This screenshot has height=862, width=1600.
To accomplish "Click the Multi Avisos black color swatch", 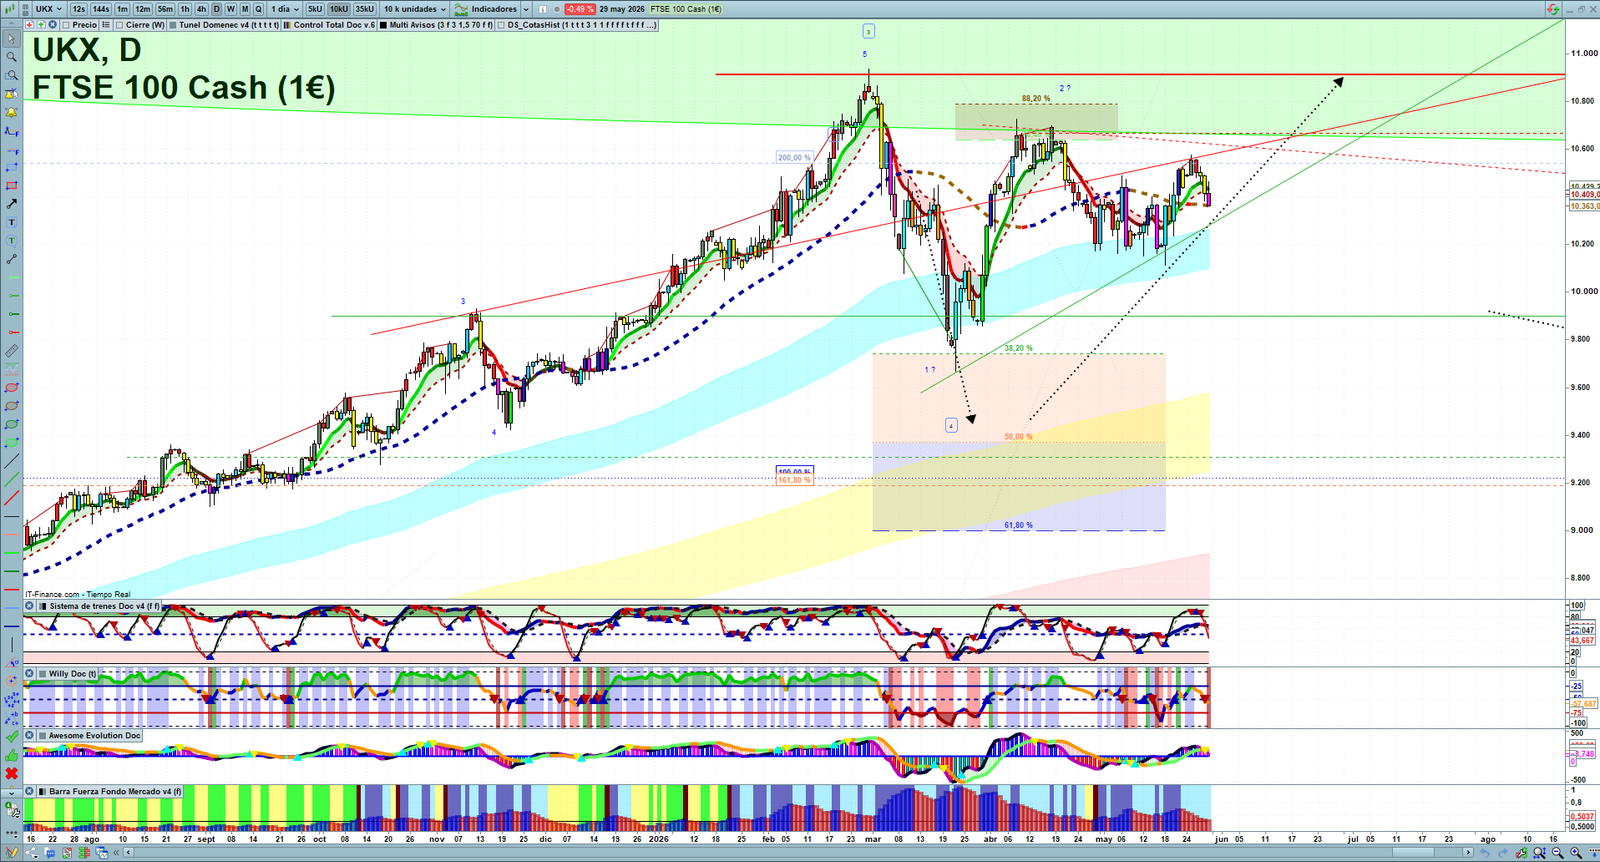I will (384, 25).
